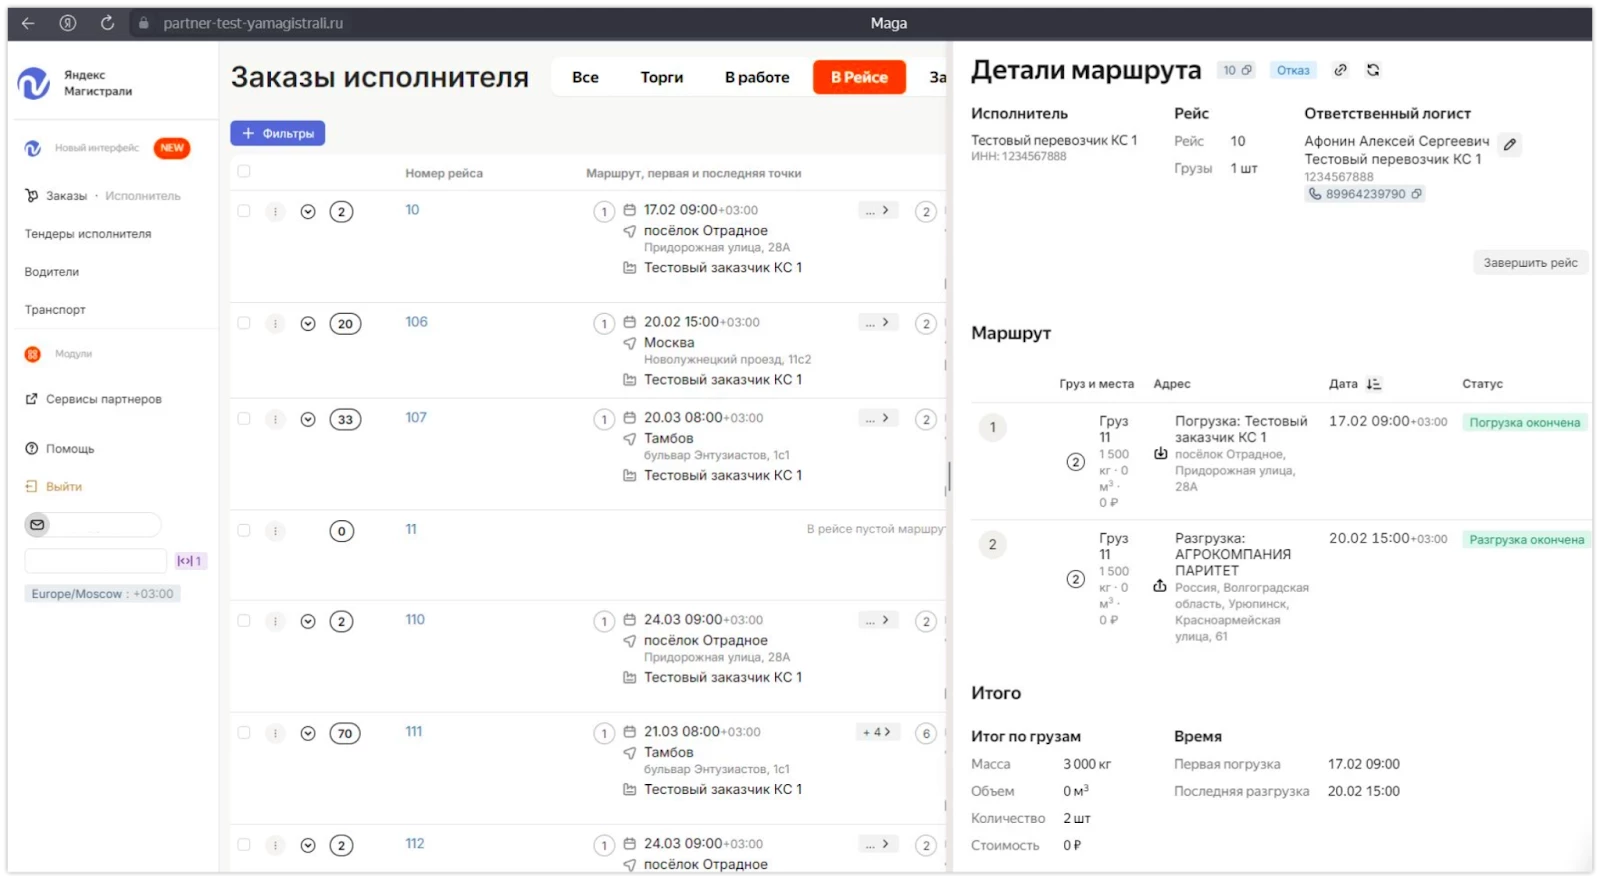Image resolution: width=1600 pixels, height=880 pixels.
Task: Open the Фильтры button
Action: tap(278, 133)
